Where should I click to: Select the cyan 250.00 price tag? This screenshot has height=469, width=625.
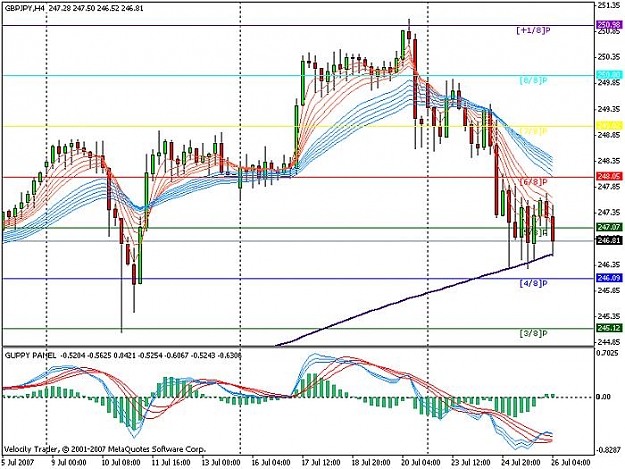pyautogui.click(x=609, y=75)
